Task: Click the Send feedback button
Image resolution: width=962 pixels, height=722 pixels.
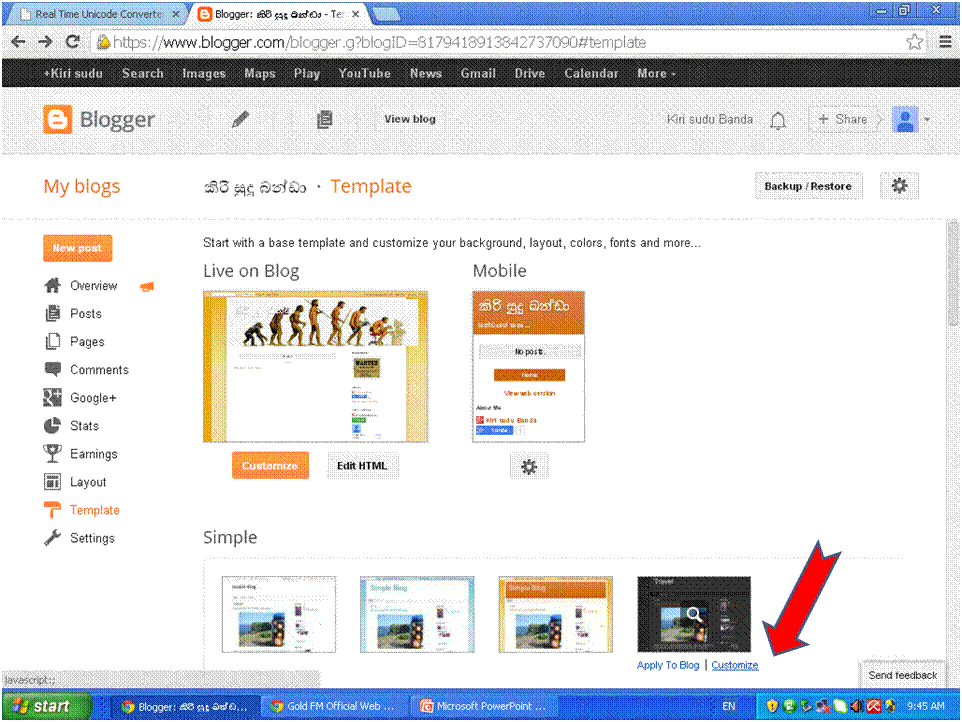Action: (x=902, y=675)
